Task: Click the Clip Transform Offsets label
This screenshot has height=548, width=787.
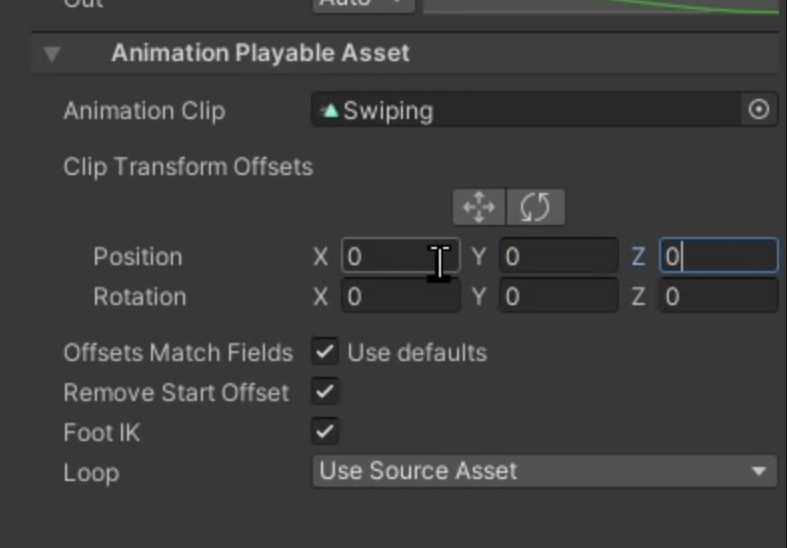Action: click(x=188, y=166)
